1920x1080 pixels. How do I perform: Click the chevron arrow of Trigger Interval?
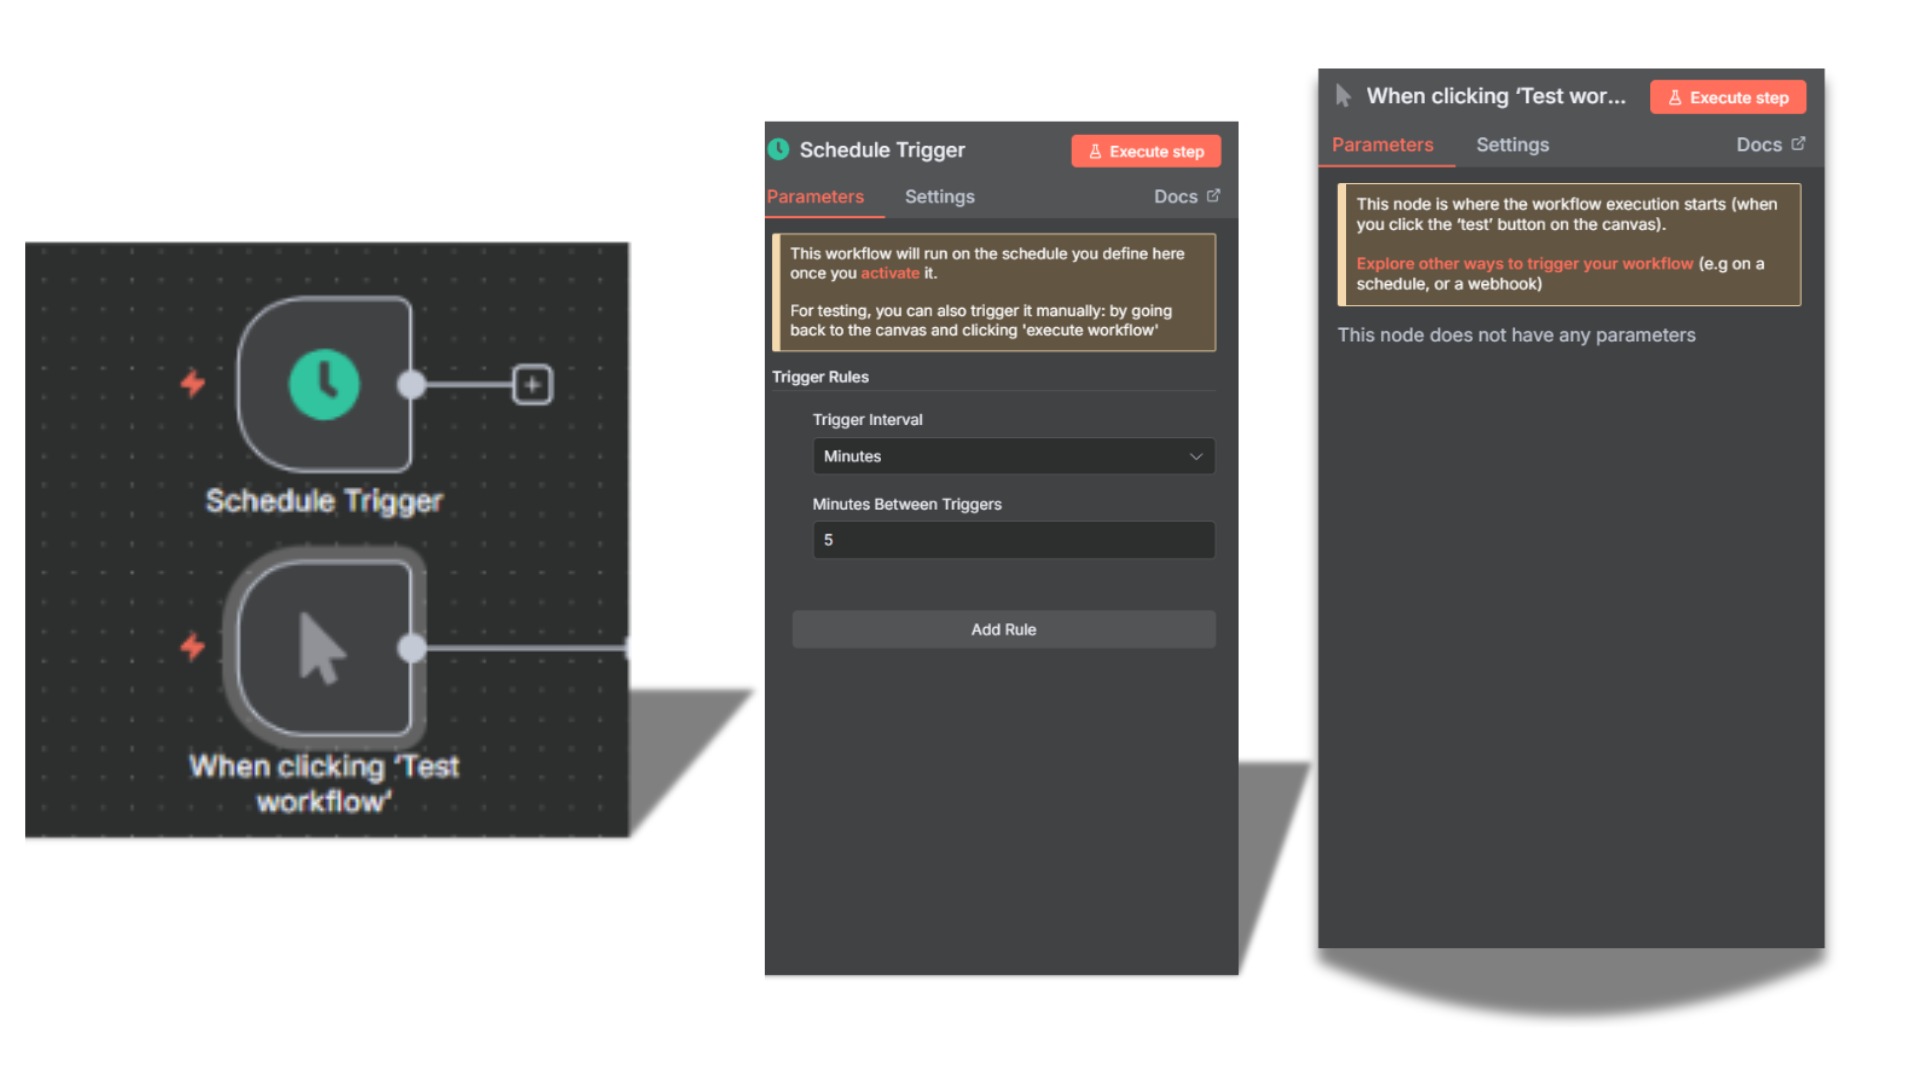click(1196, 456)
